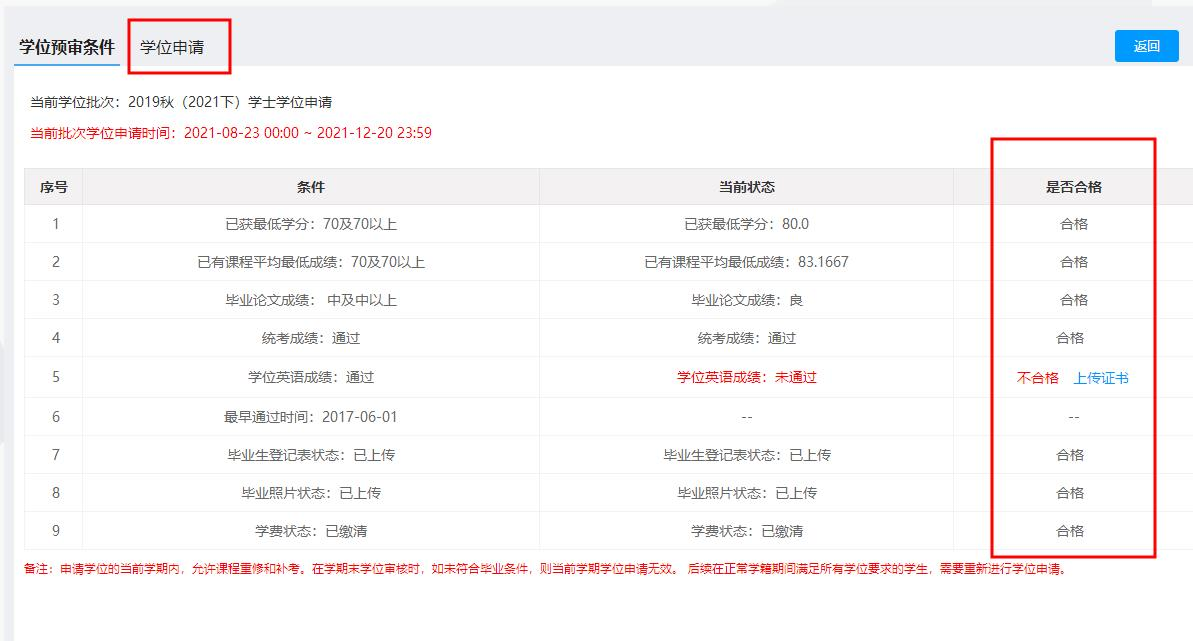Click the 条件 column header
Image resolution: width=1193 pixels, height=641 pixels.
(x=310, y=187)
